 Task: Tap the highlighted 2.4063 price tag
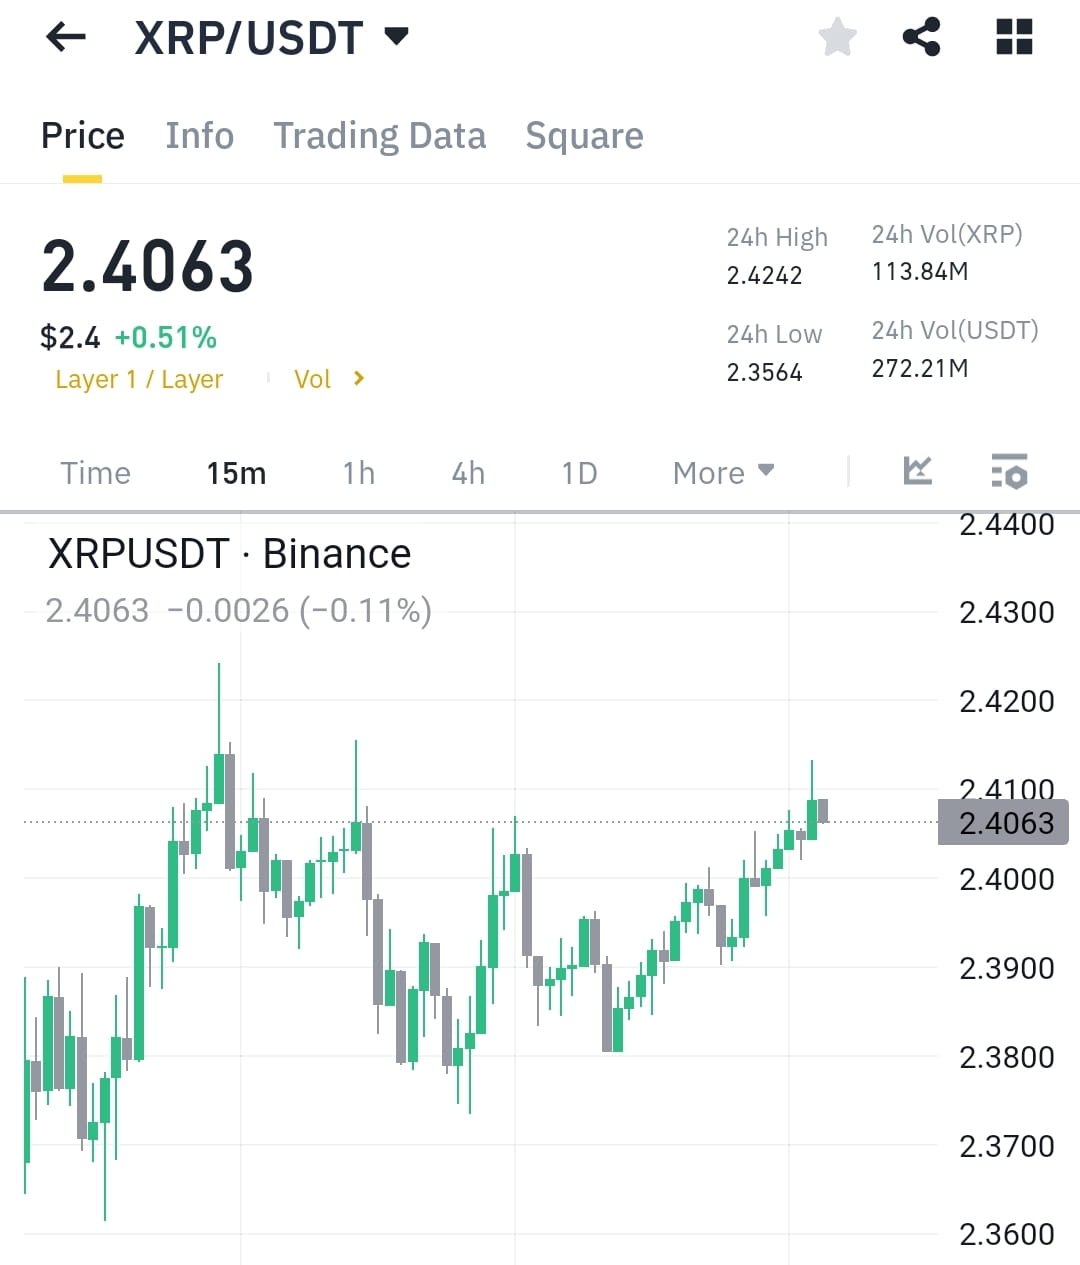pyautogui.click(x=1003, y=822)
